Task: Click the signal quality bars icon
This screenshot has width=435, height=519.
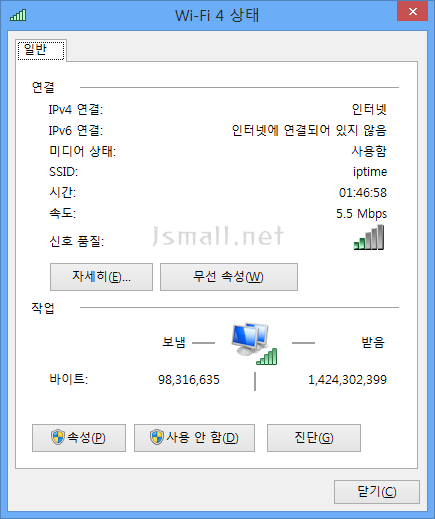Action: tap(369, 237)
